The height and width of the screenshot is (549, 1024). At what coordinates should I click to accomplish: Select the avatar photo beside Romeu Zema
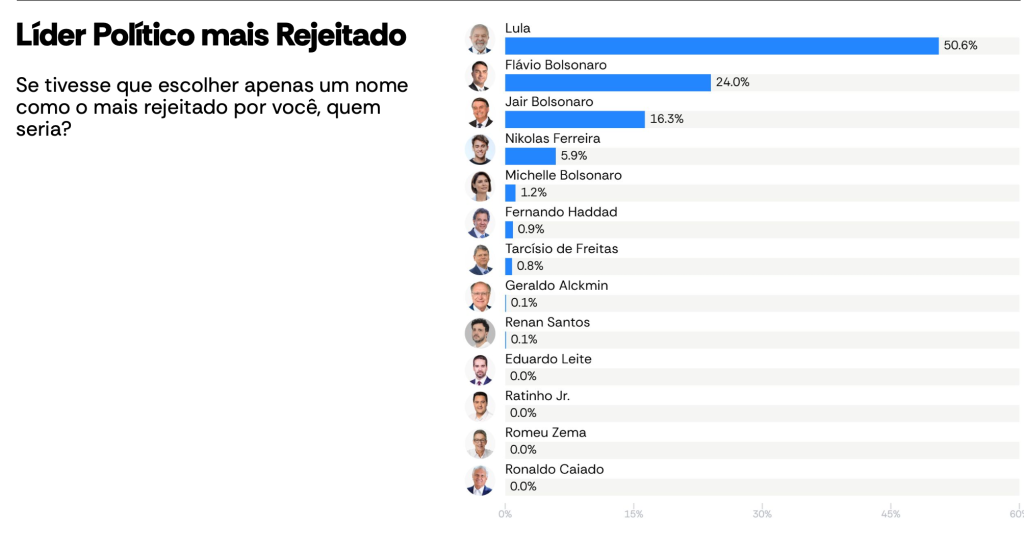pos(481,443)
